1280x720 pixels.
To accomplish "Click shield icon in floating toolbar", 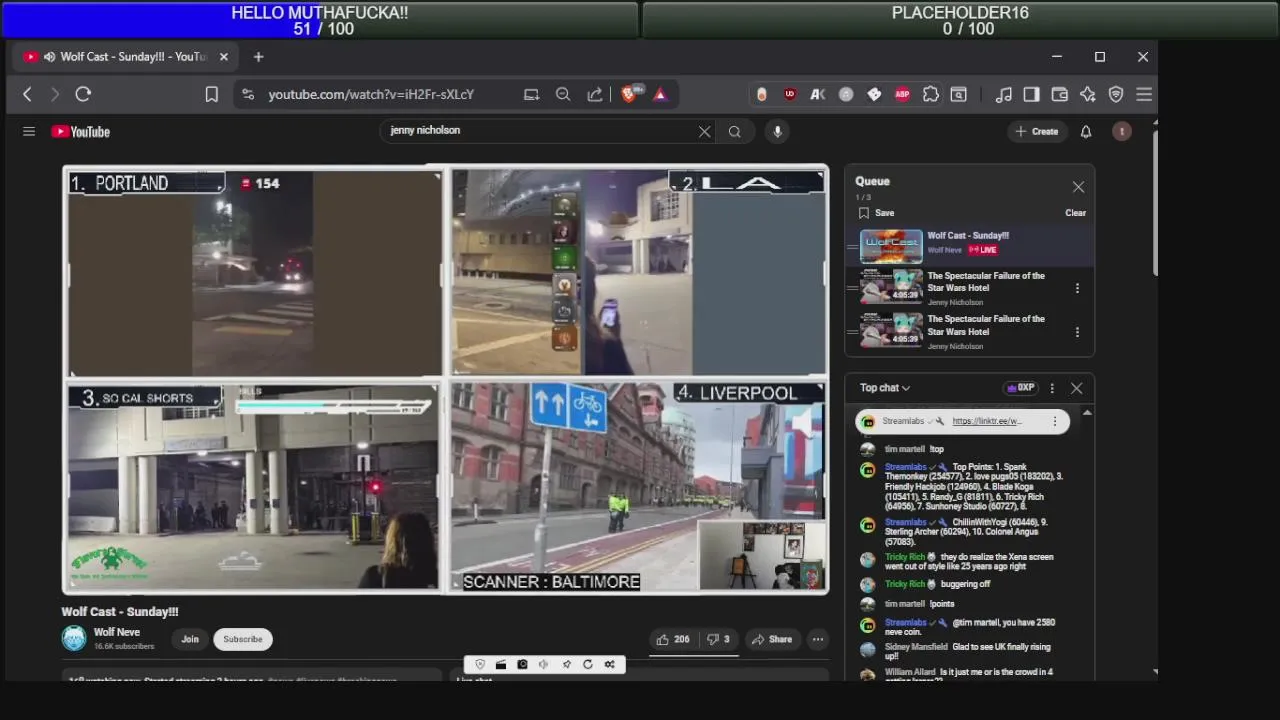I will point(480,664).
